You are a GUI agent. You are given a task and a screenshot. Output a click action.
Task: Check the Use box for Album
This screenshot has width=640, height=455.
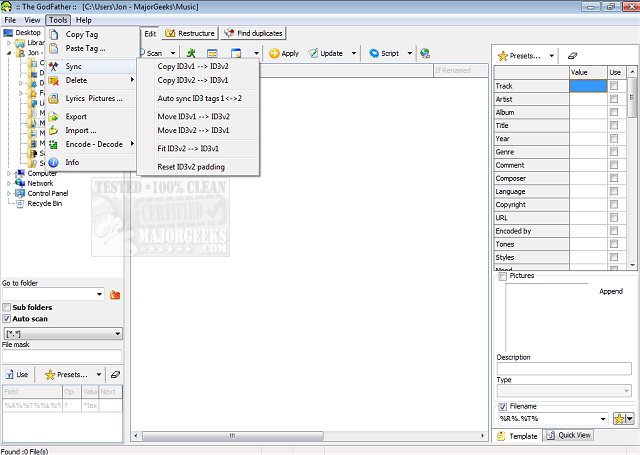(613, 112)
